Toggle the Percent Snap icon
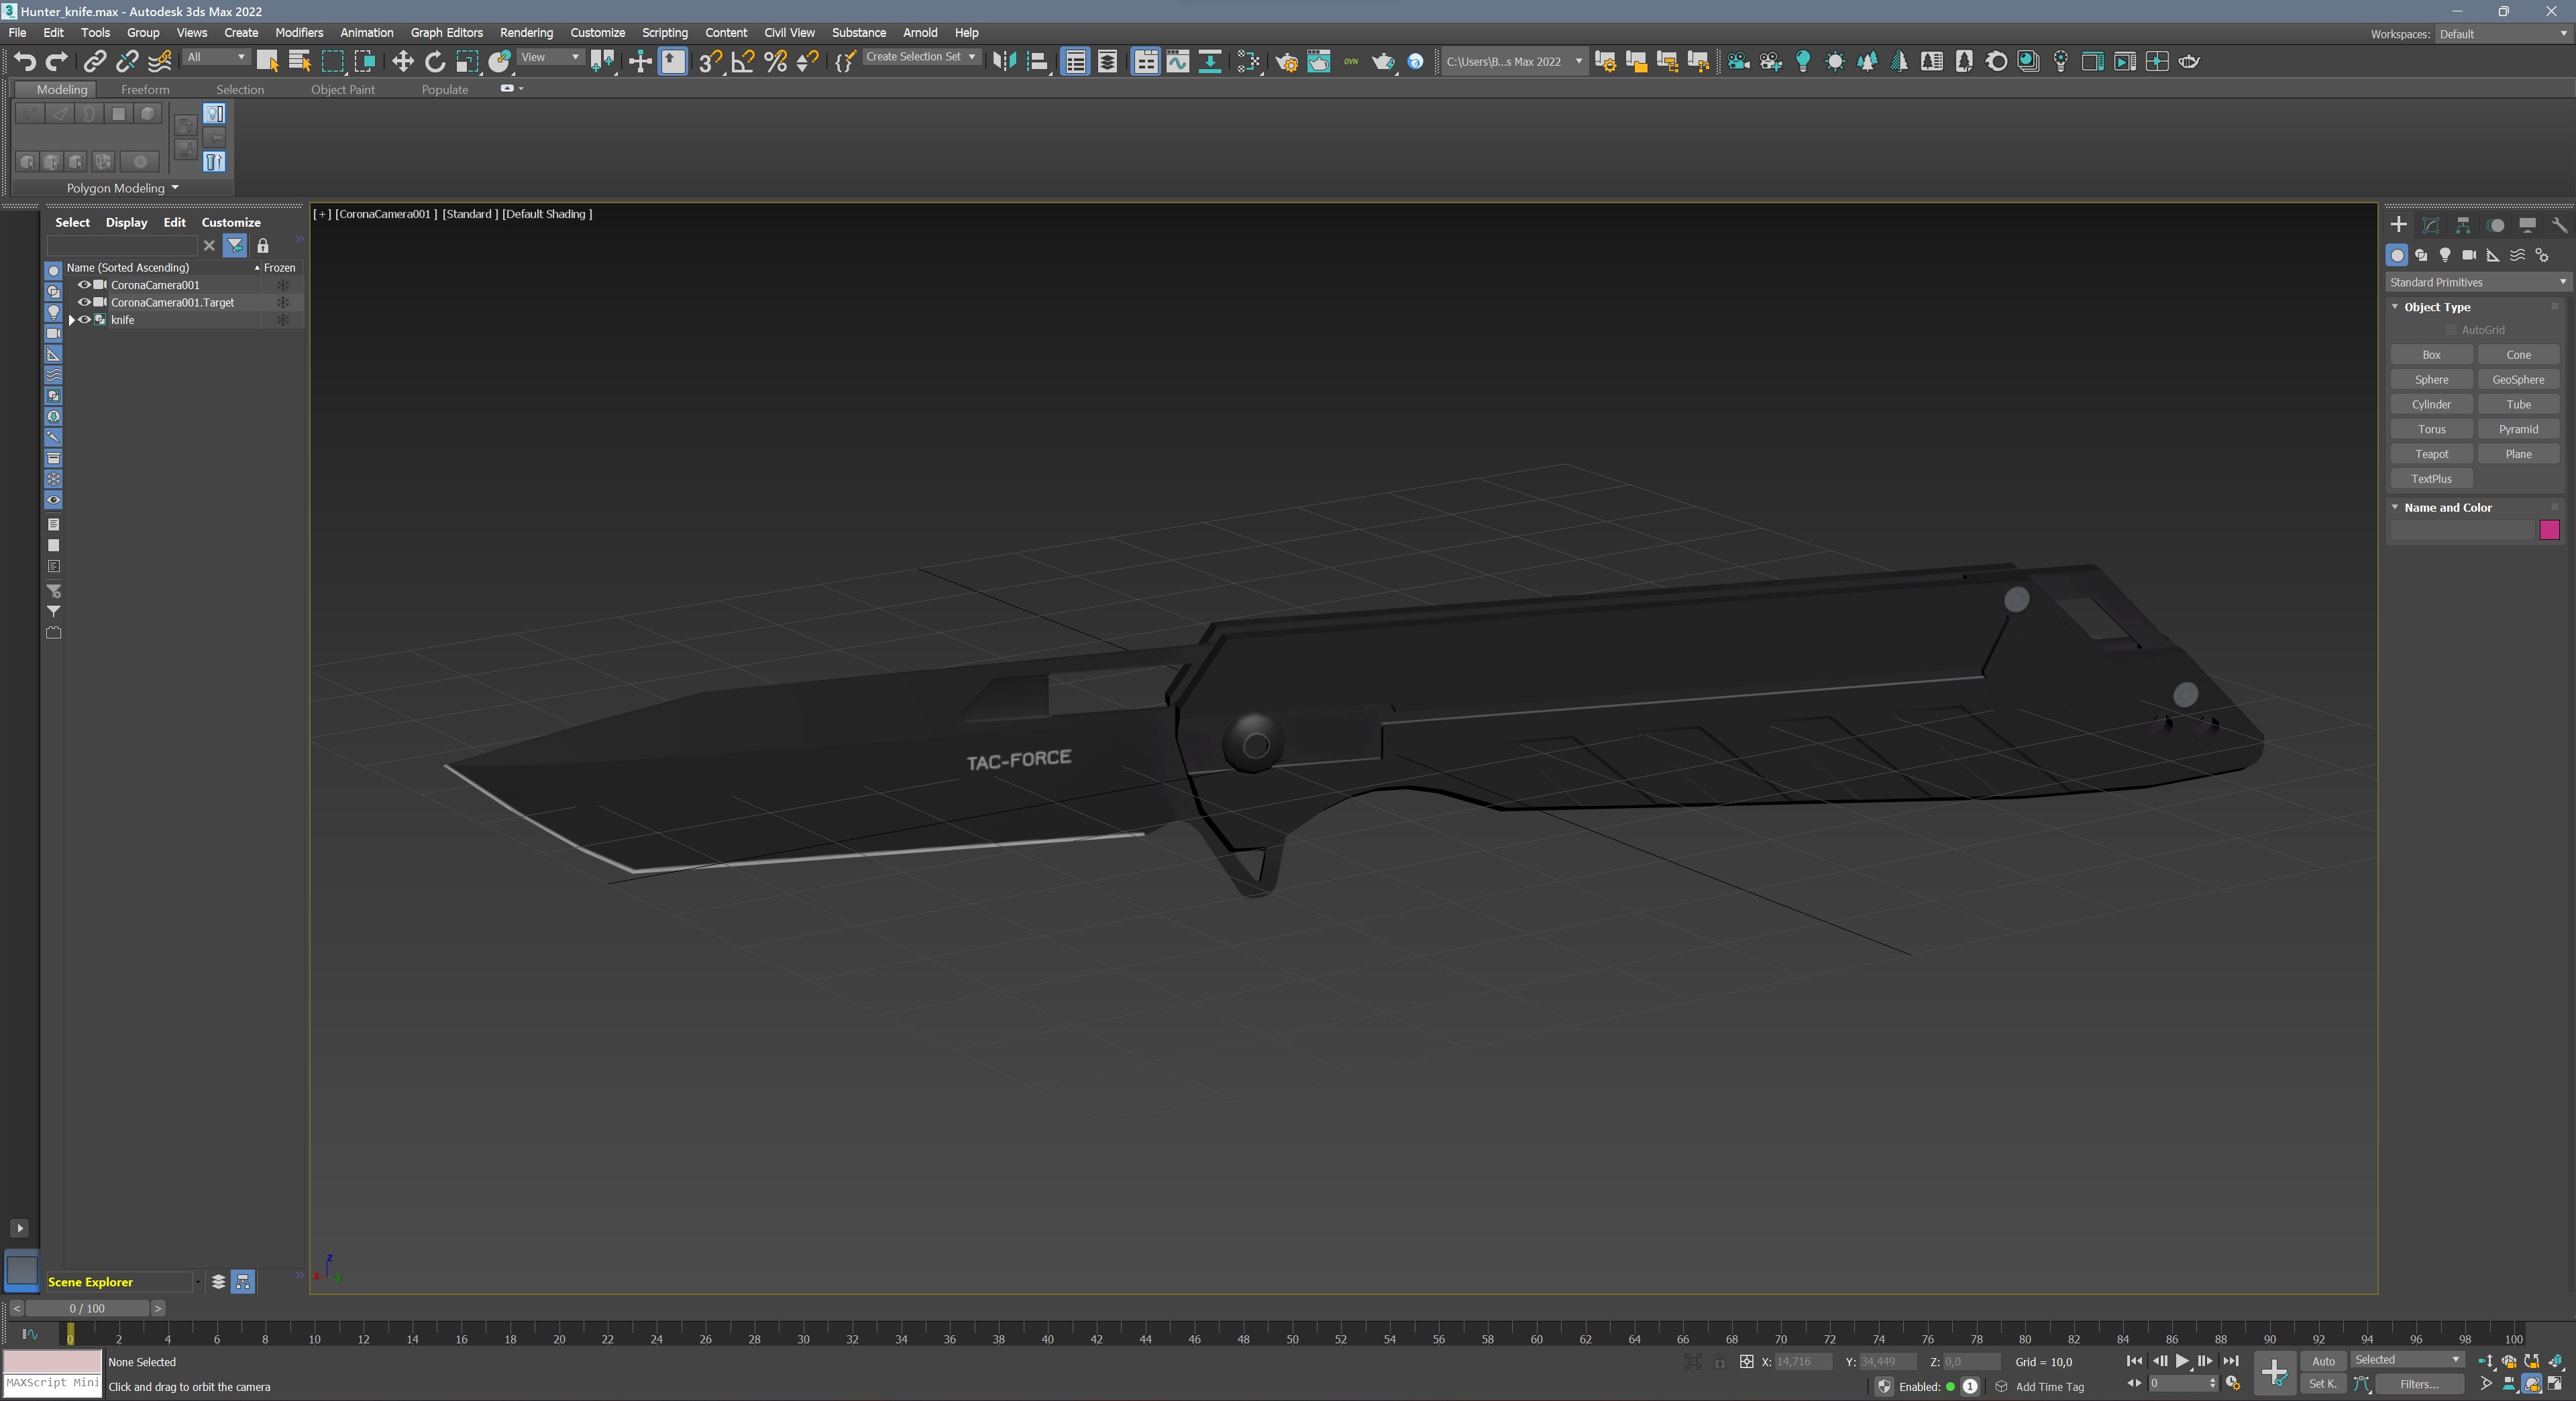Image resolution: width=2576 pixels, height=1401 pixels. click(775, 62)
